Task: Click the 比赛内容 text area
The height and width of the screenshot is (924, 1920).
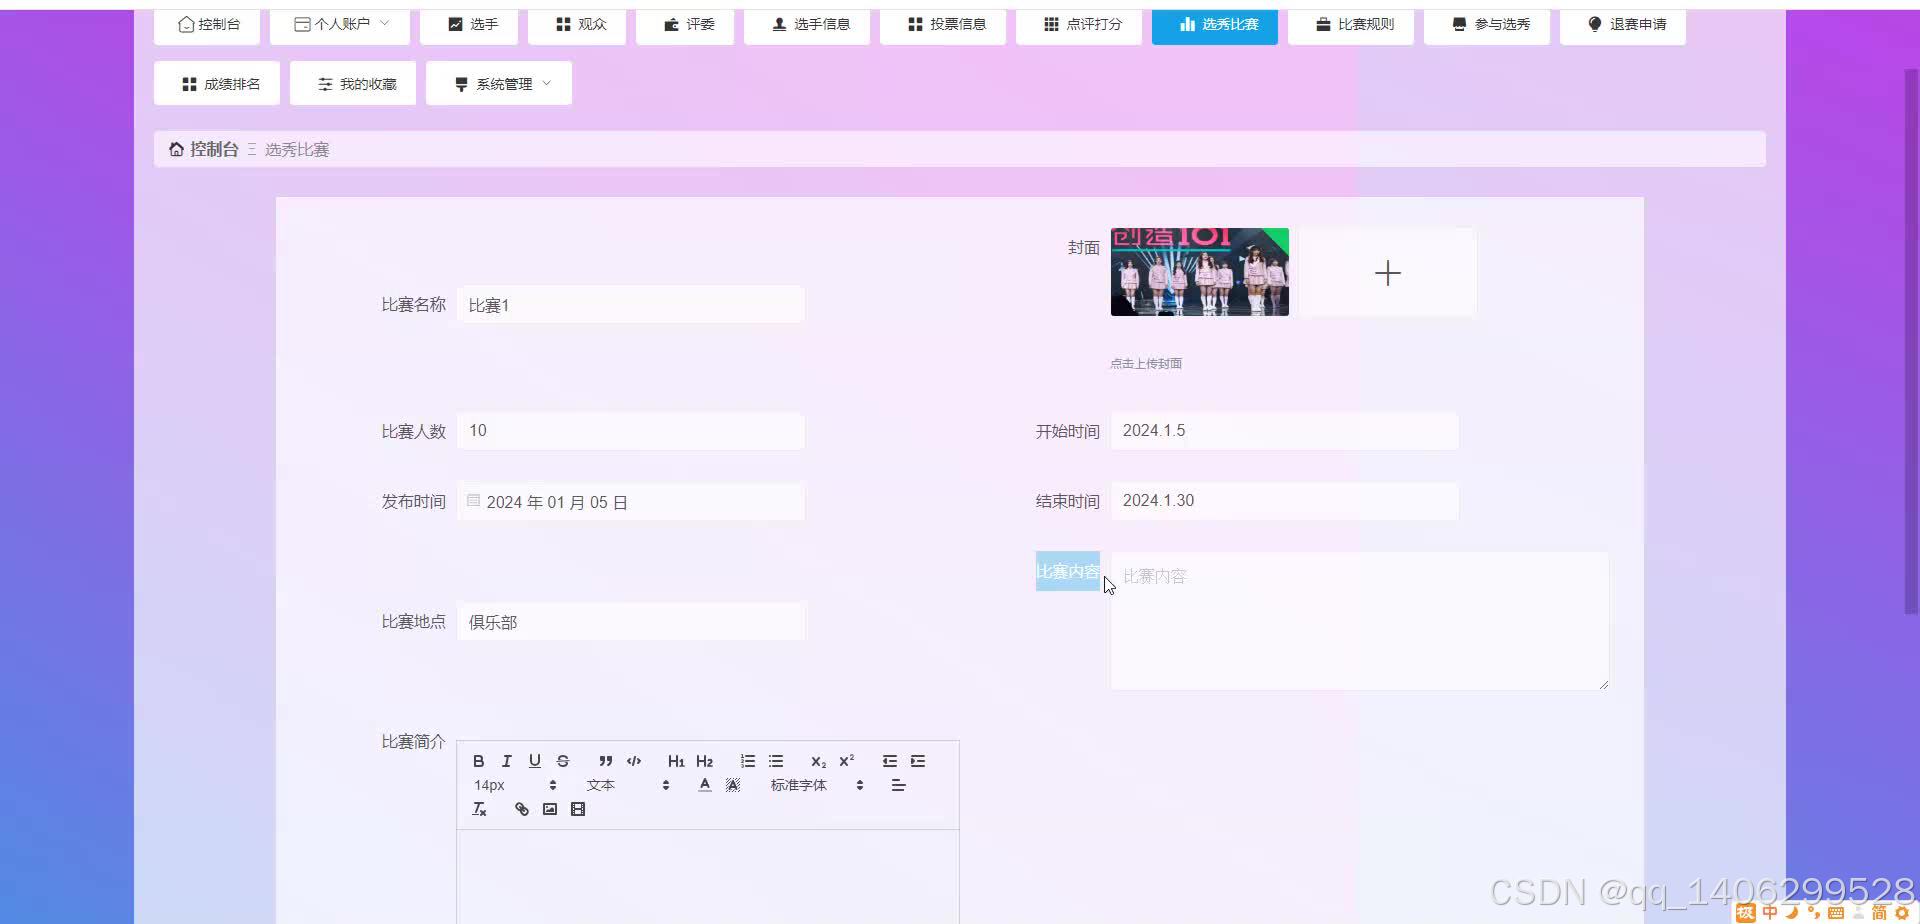Action: 1360,621
